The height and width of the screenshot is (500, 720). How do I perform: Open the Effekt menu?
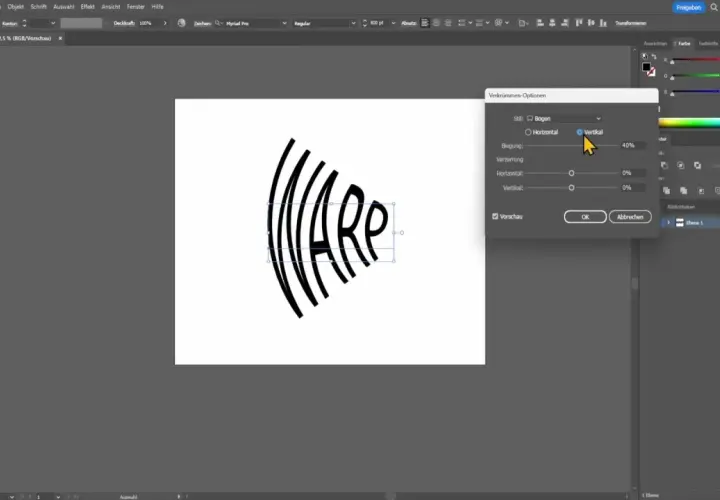[87, 7]
